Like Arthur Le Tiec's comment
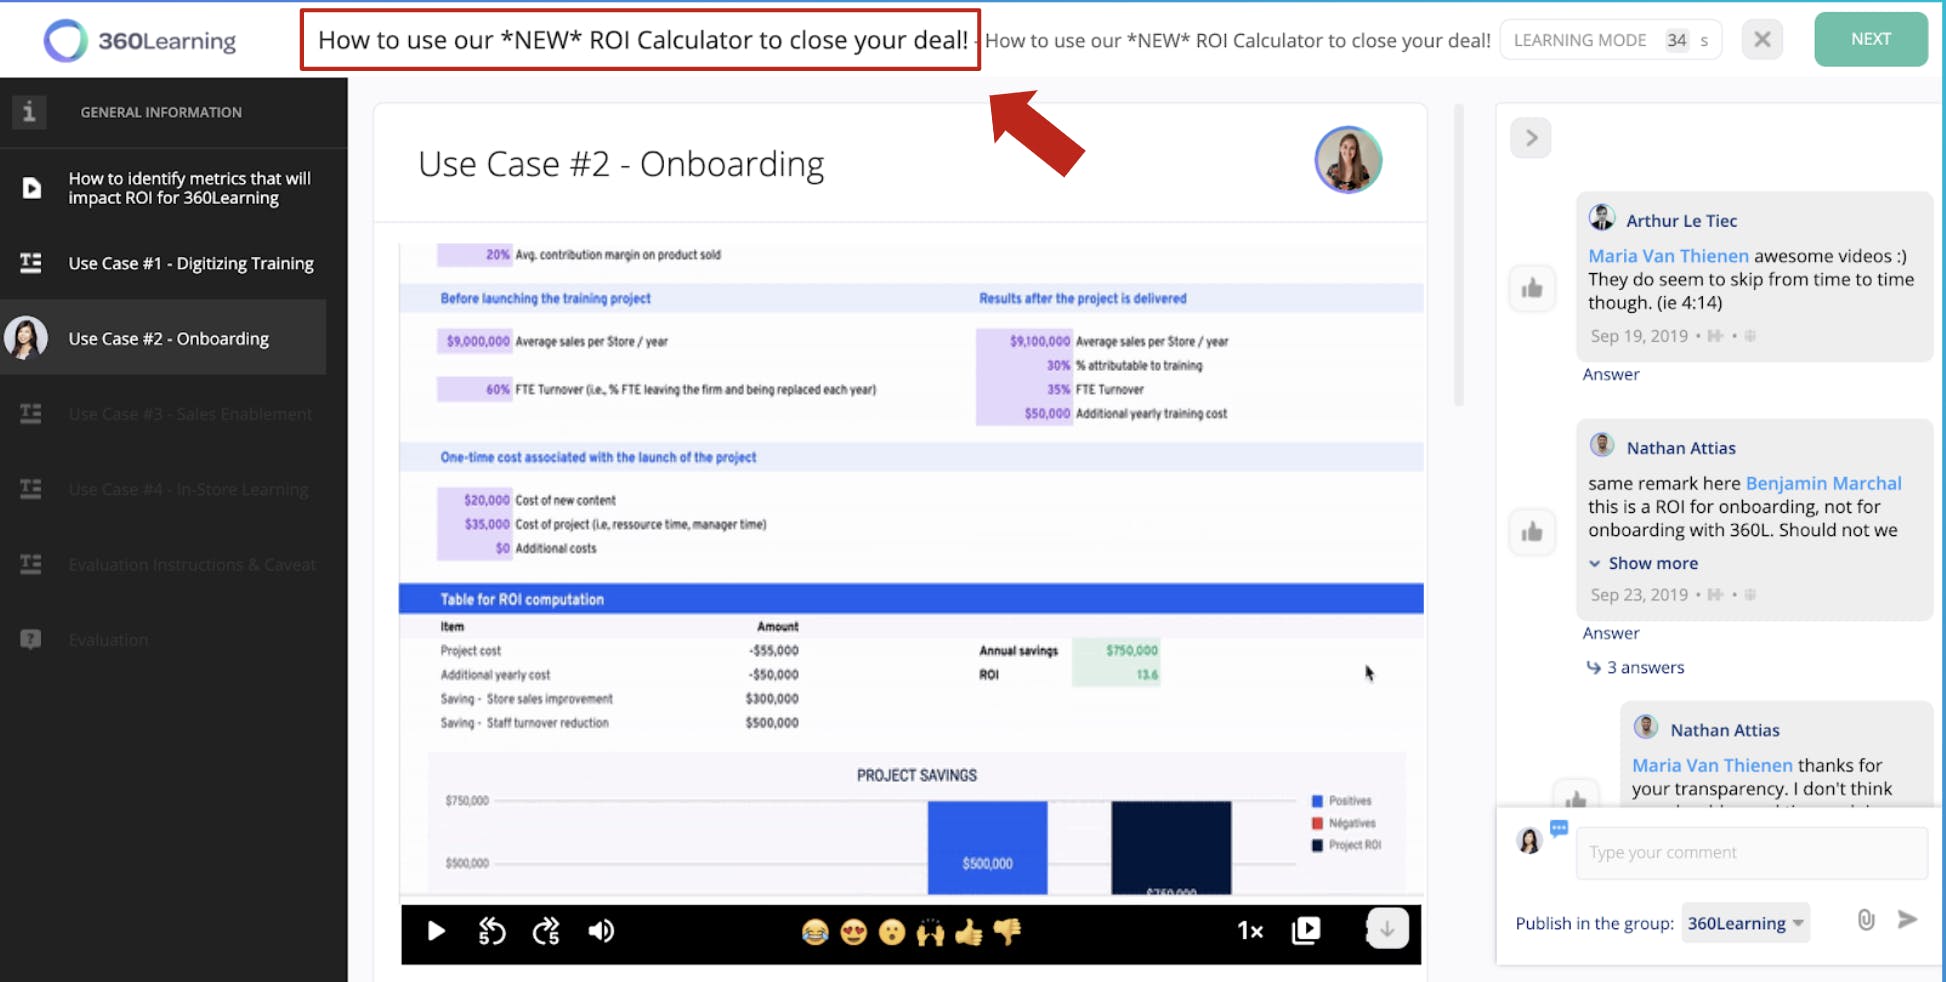The height and width of the screenshot is (982, 1946). (1532, 289)
